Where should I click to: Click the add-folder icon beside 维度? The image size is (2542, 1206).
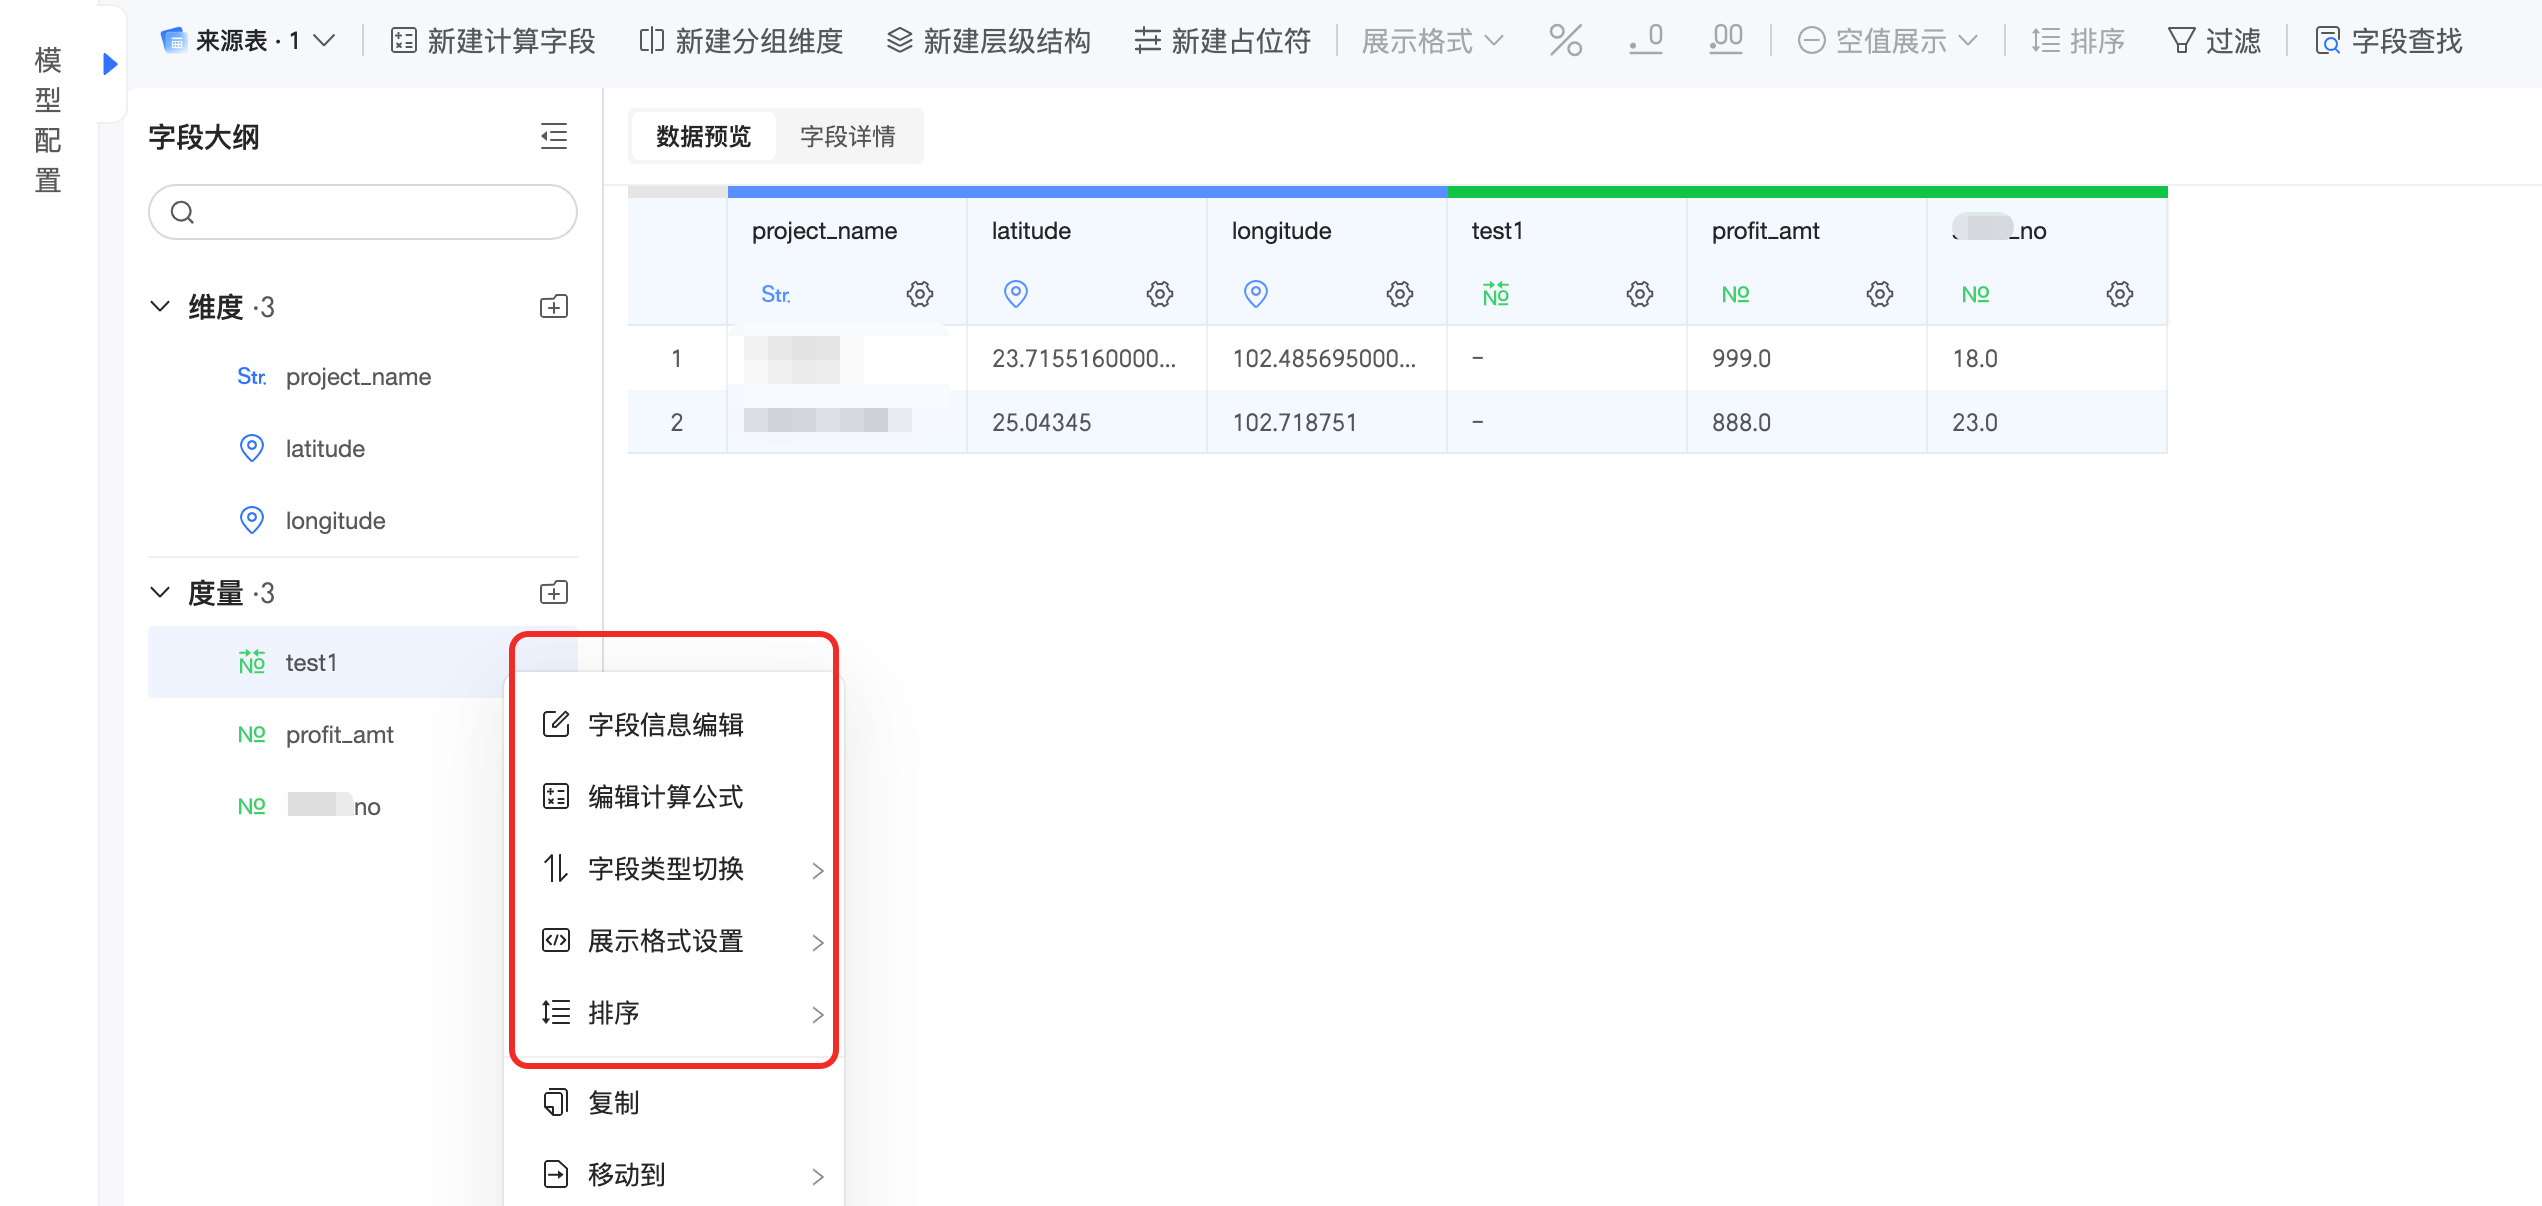click(554, 307)
